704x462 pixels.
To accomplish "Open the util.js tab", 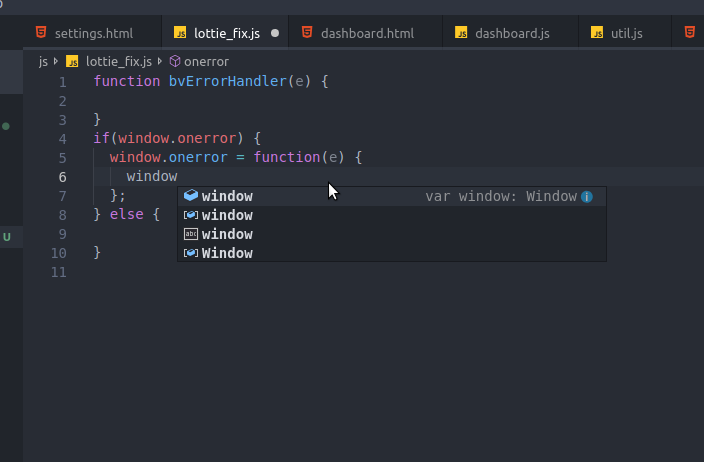I will tap(626, 33).
